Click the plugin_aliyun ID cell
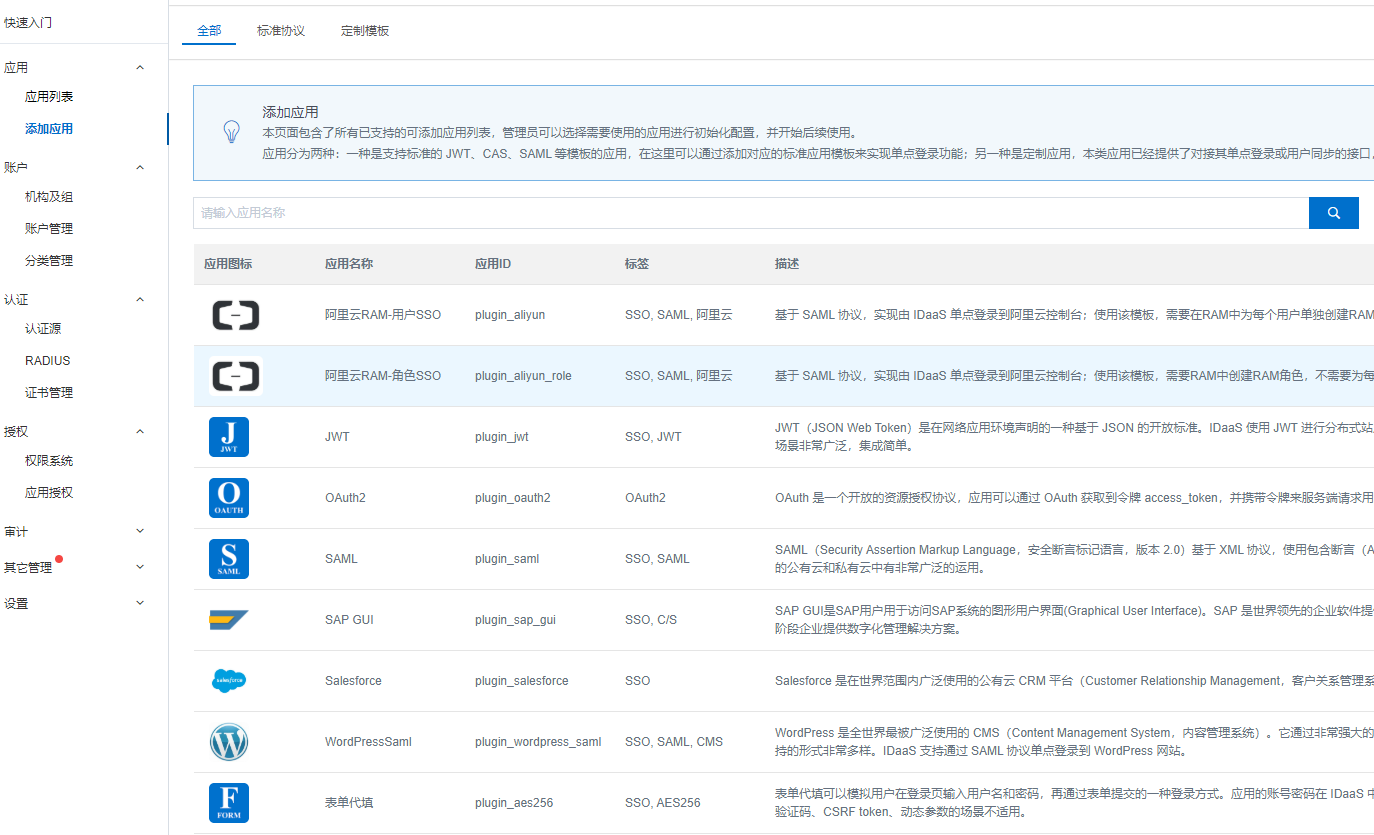This screenshot has width=1374, height=835. tap(510, 315)
